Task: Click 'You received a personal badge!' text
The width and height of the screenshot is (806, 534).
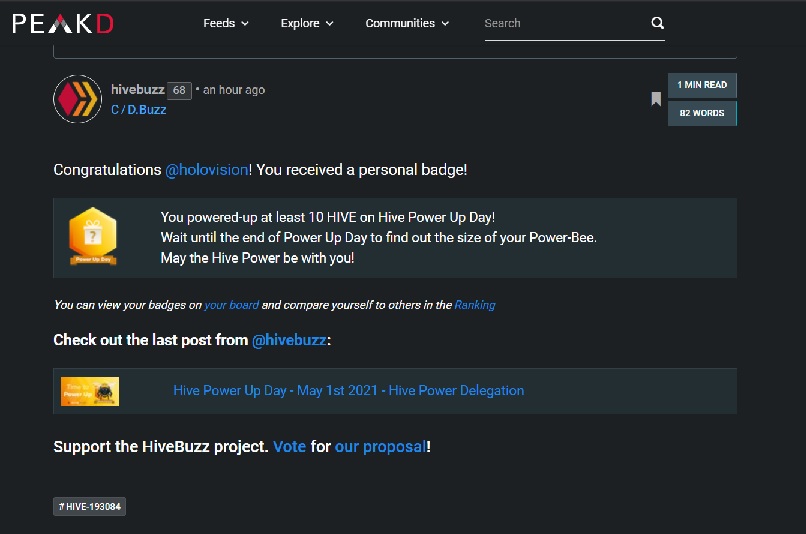Action: (x=362, y=170)
